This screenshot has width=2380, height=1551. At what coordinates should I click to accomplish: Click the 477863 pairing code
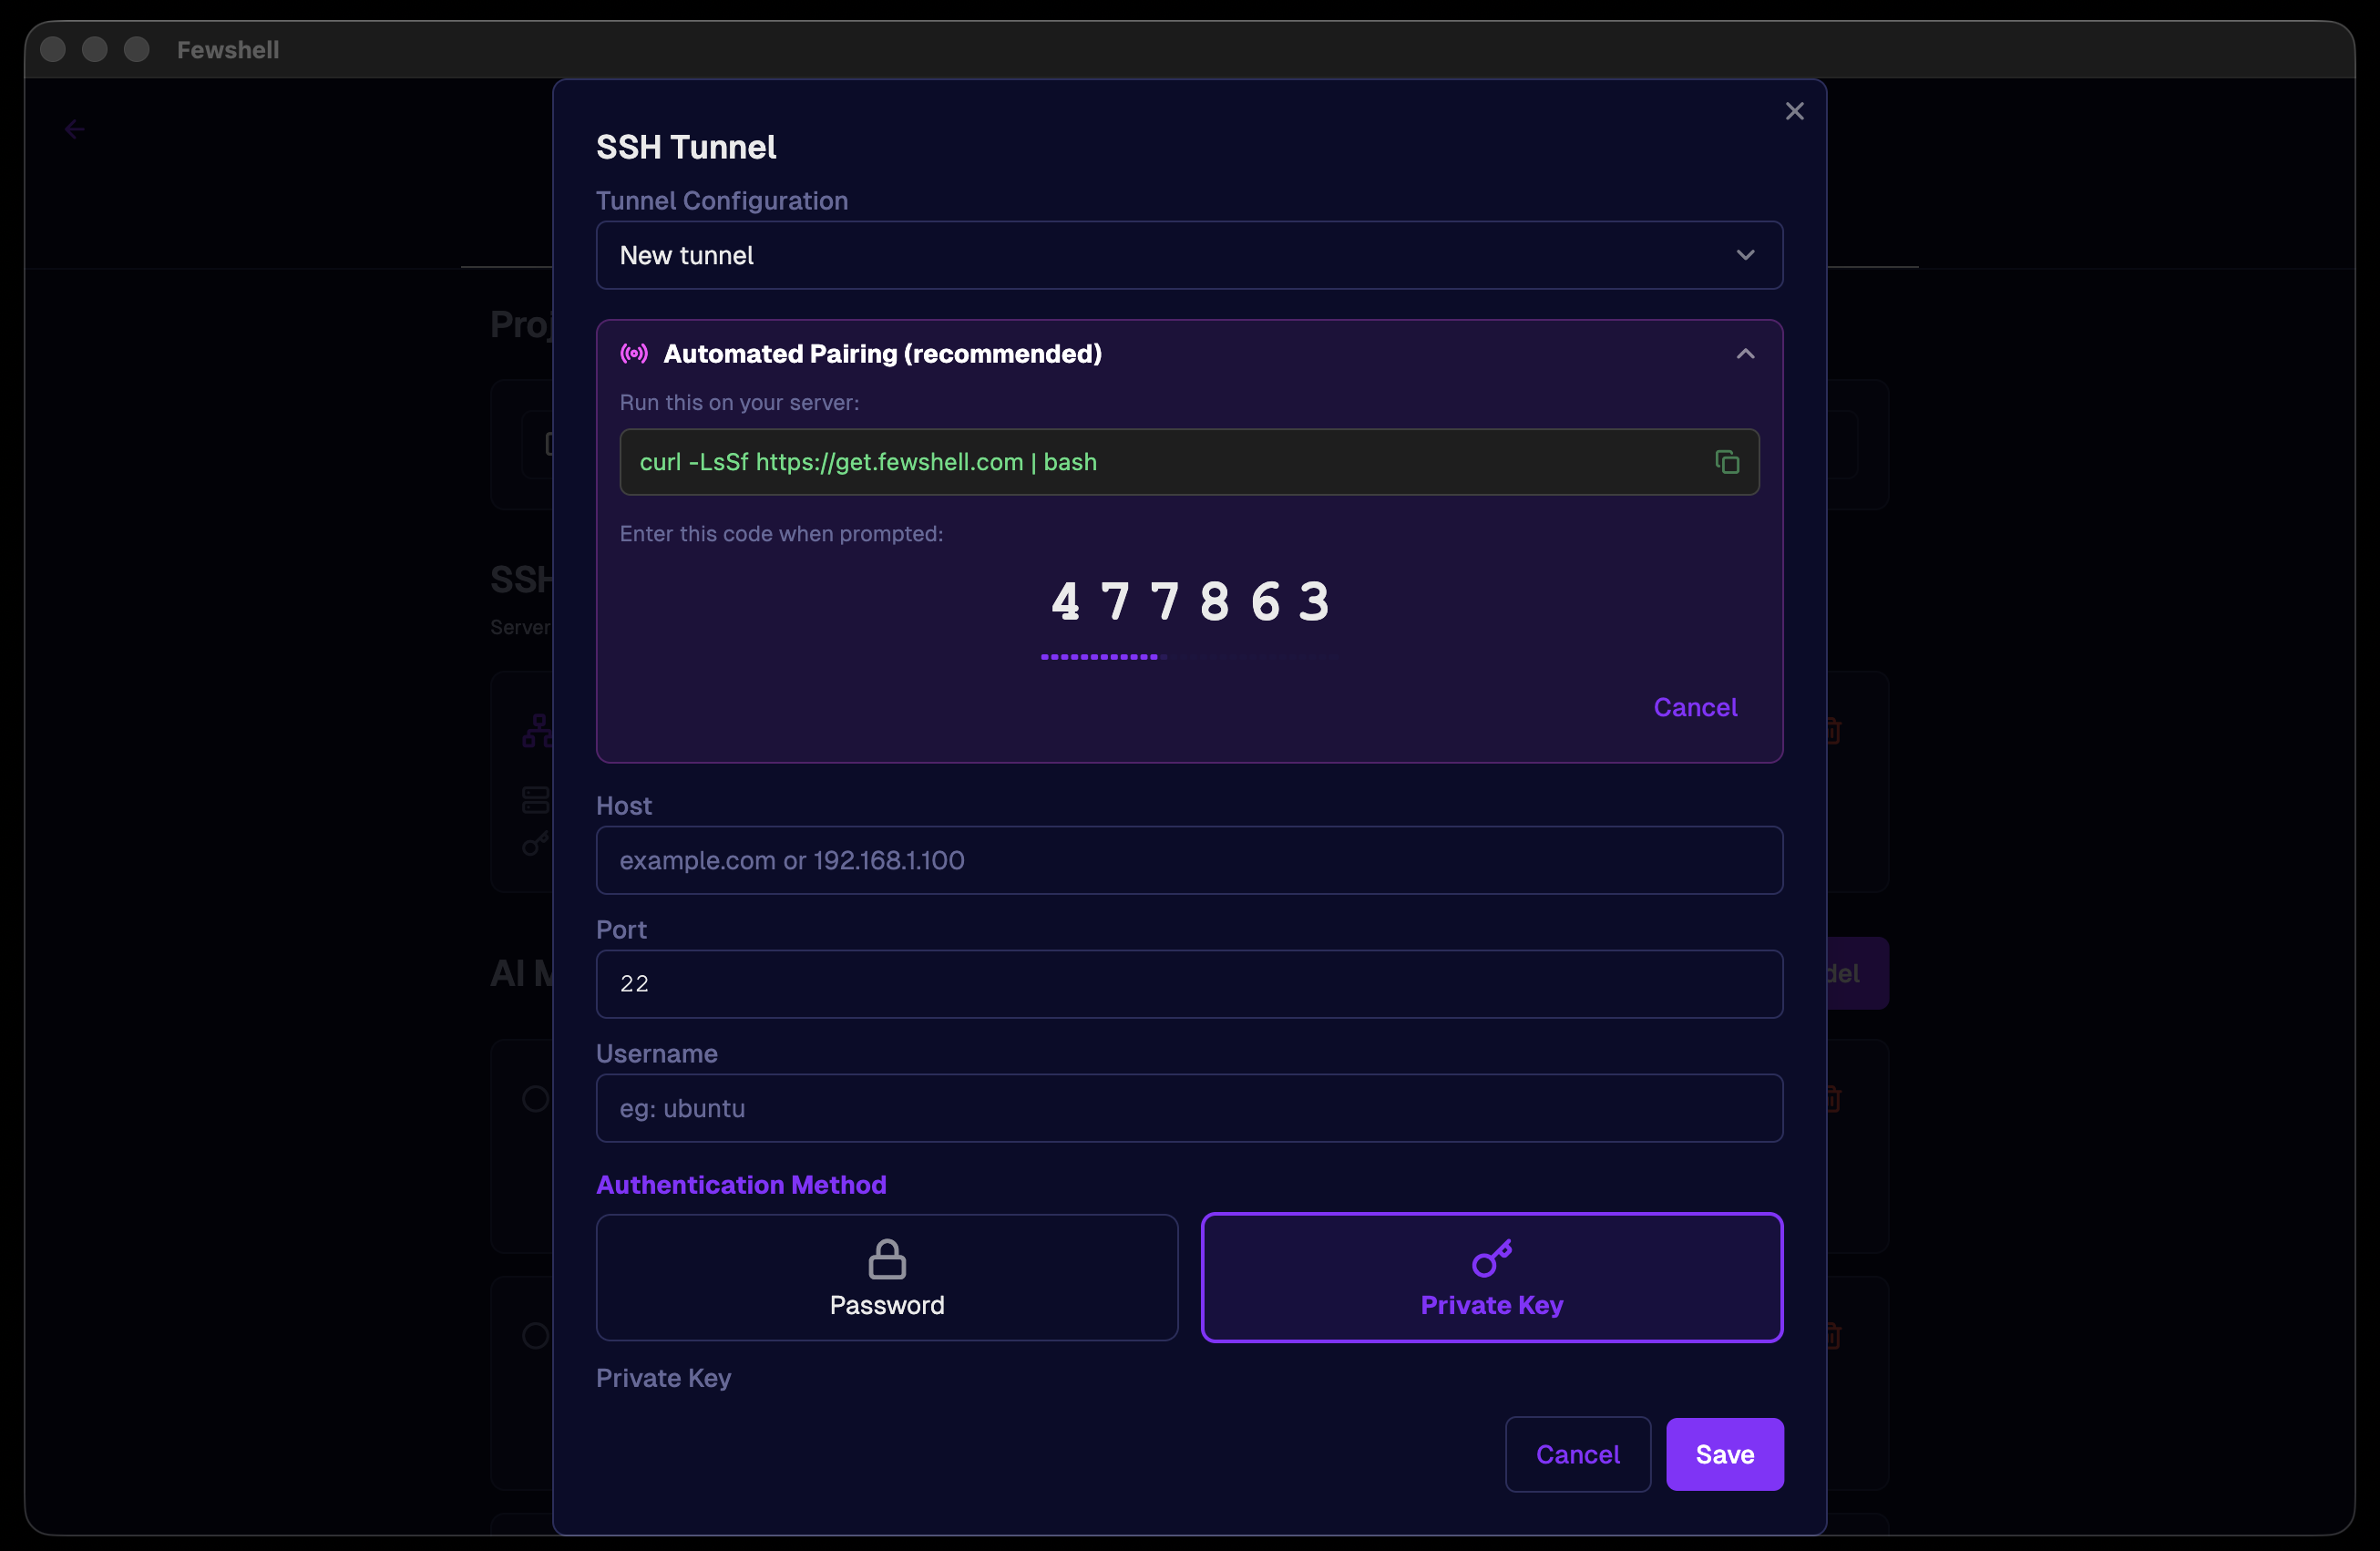1189,602
